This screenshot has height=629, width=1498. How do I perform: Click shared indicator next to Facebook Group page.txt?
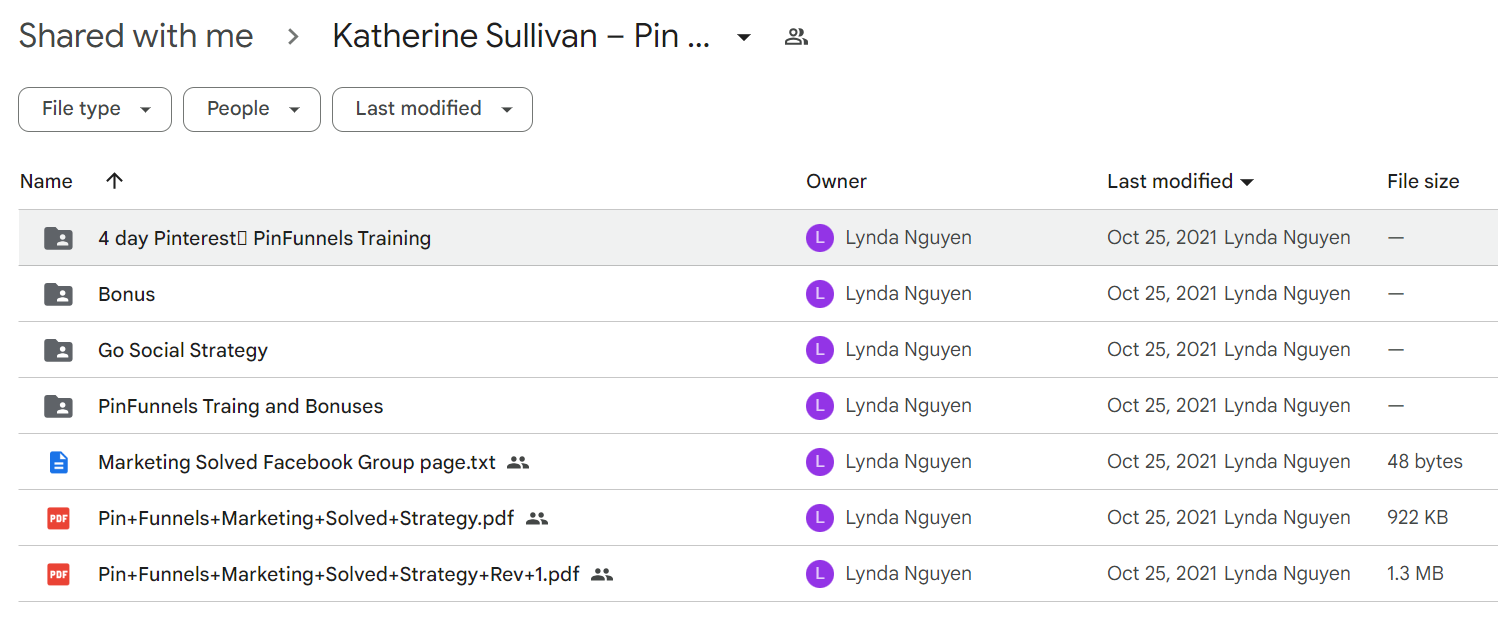517,462
